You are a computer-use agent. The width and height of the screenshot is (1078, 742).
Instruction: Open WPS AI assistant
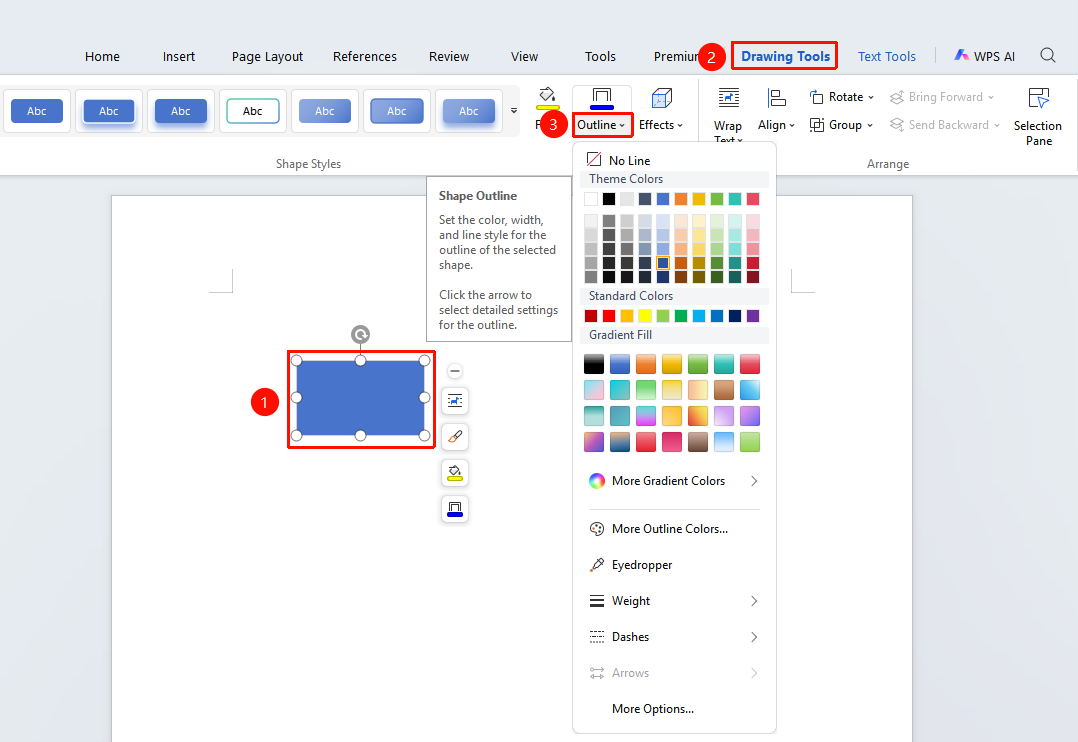pyautogui.click(x=984, y=56)
